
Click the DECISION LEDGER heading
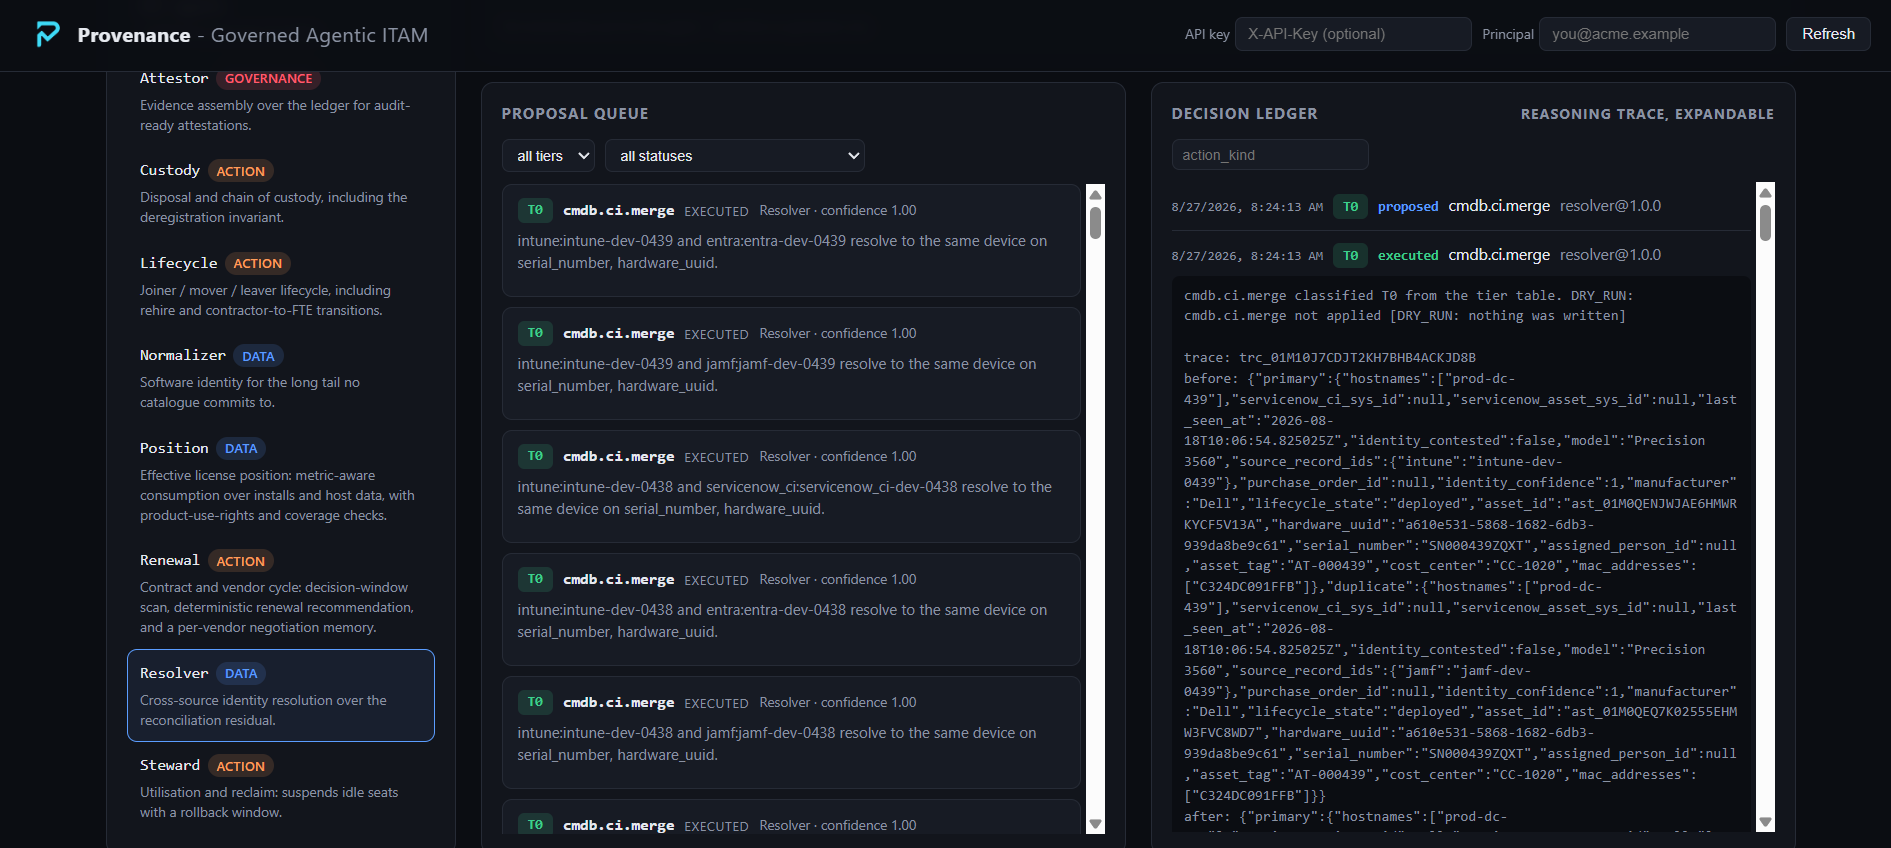click(1244, 114)
